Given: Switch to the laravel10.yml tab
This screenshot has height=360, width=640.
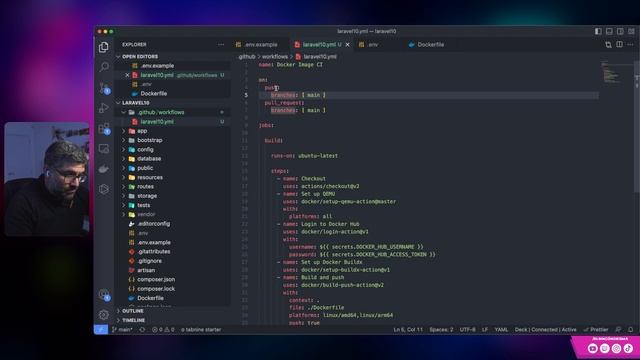Looking at the screenshot, I should (x=319, y=44).
